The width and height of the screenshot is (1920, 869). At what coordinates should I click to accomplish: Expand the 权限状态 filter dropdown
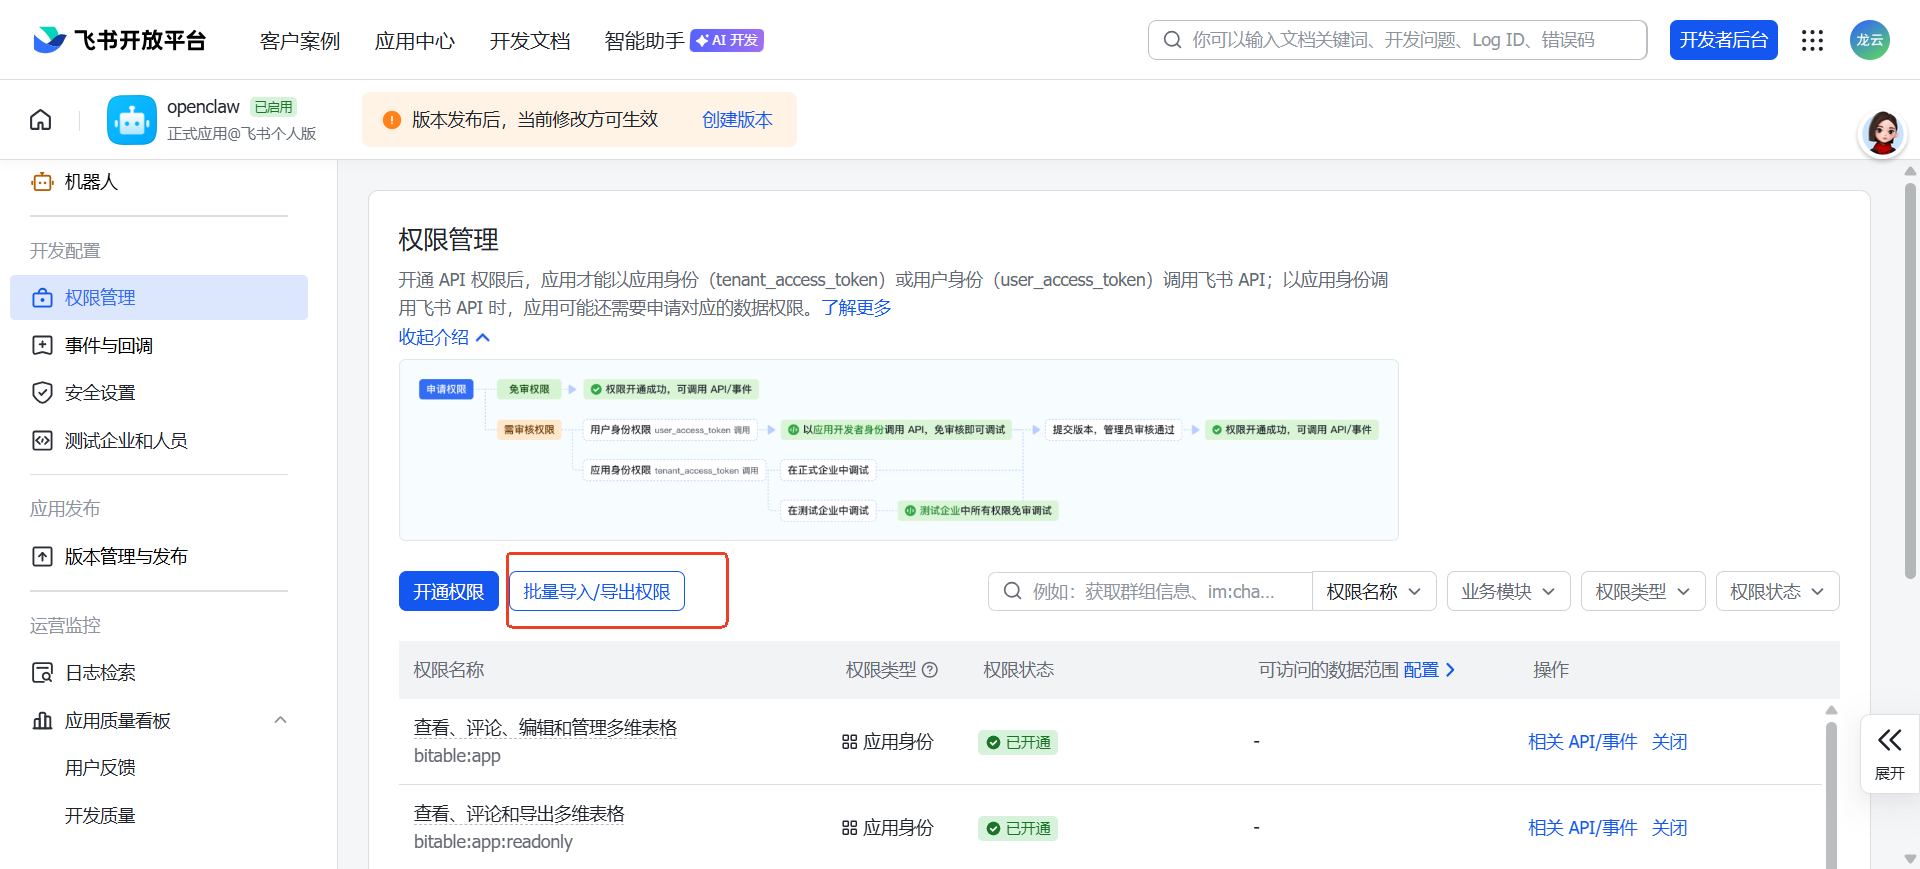pyautogui.click(x=1777, y=592)
